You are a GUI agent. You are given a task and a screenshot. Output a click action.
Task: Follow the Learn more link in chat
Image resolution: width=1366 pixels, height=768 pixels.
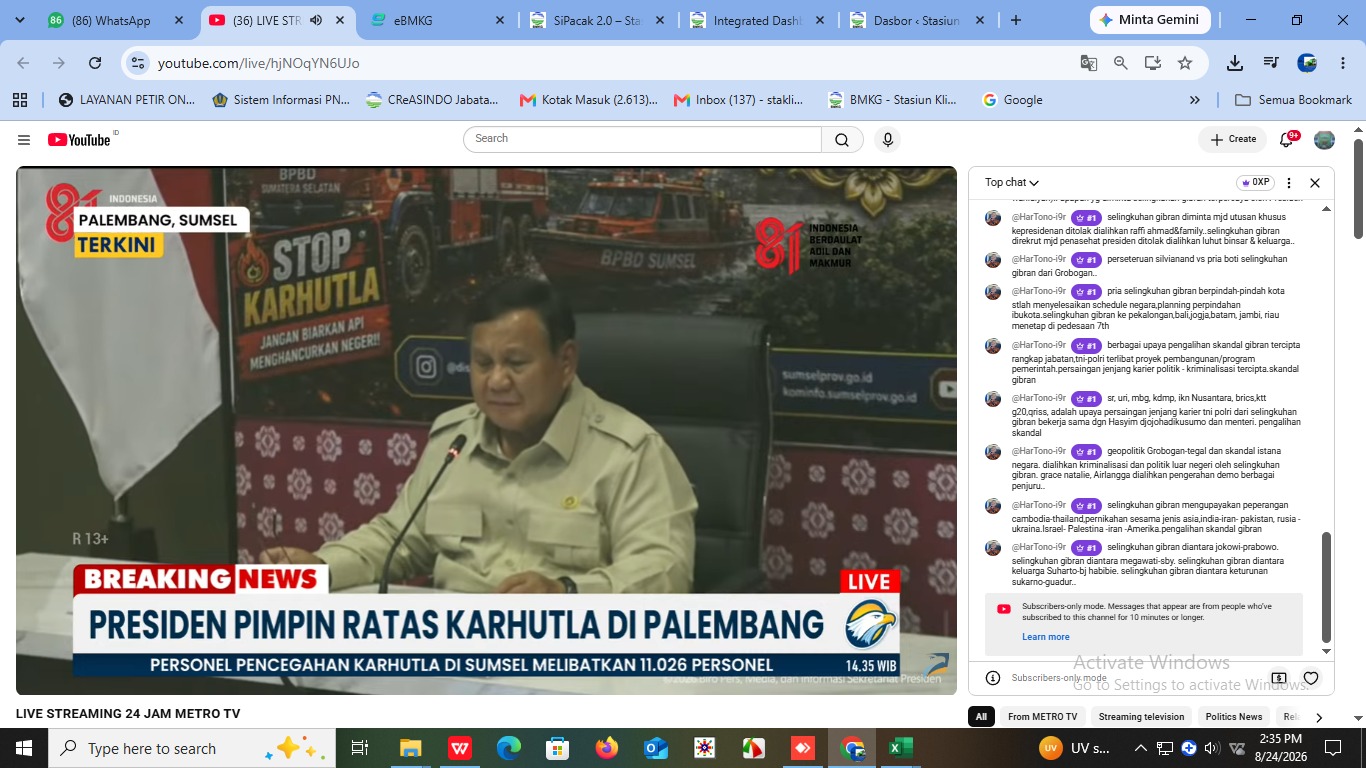[1046, 637]
